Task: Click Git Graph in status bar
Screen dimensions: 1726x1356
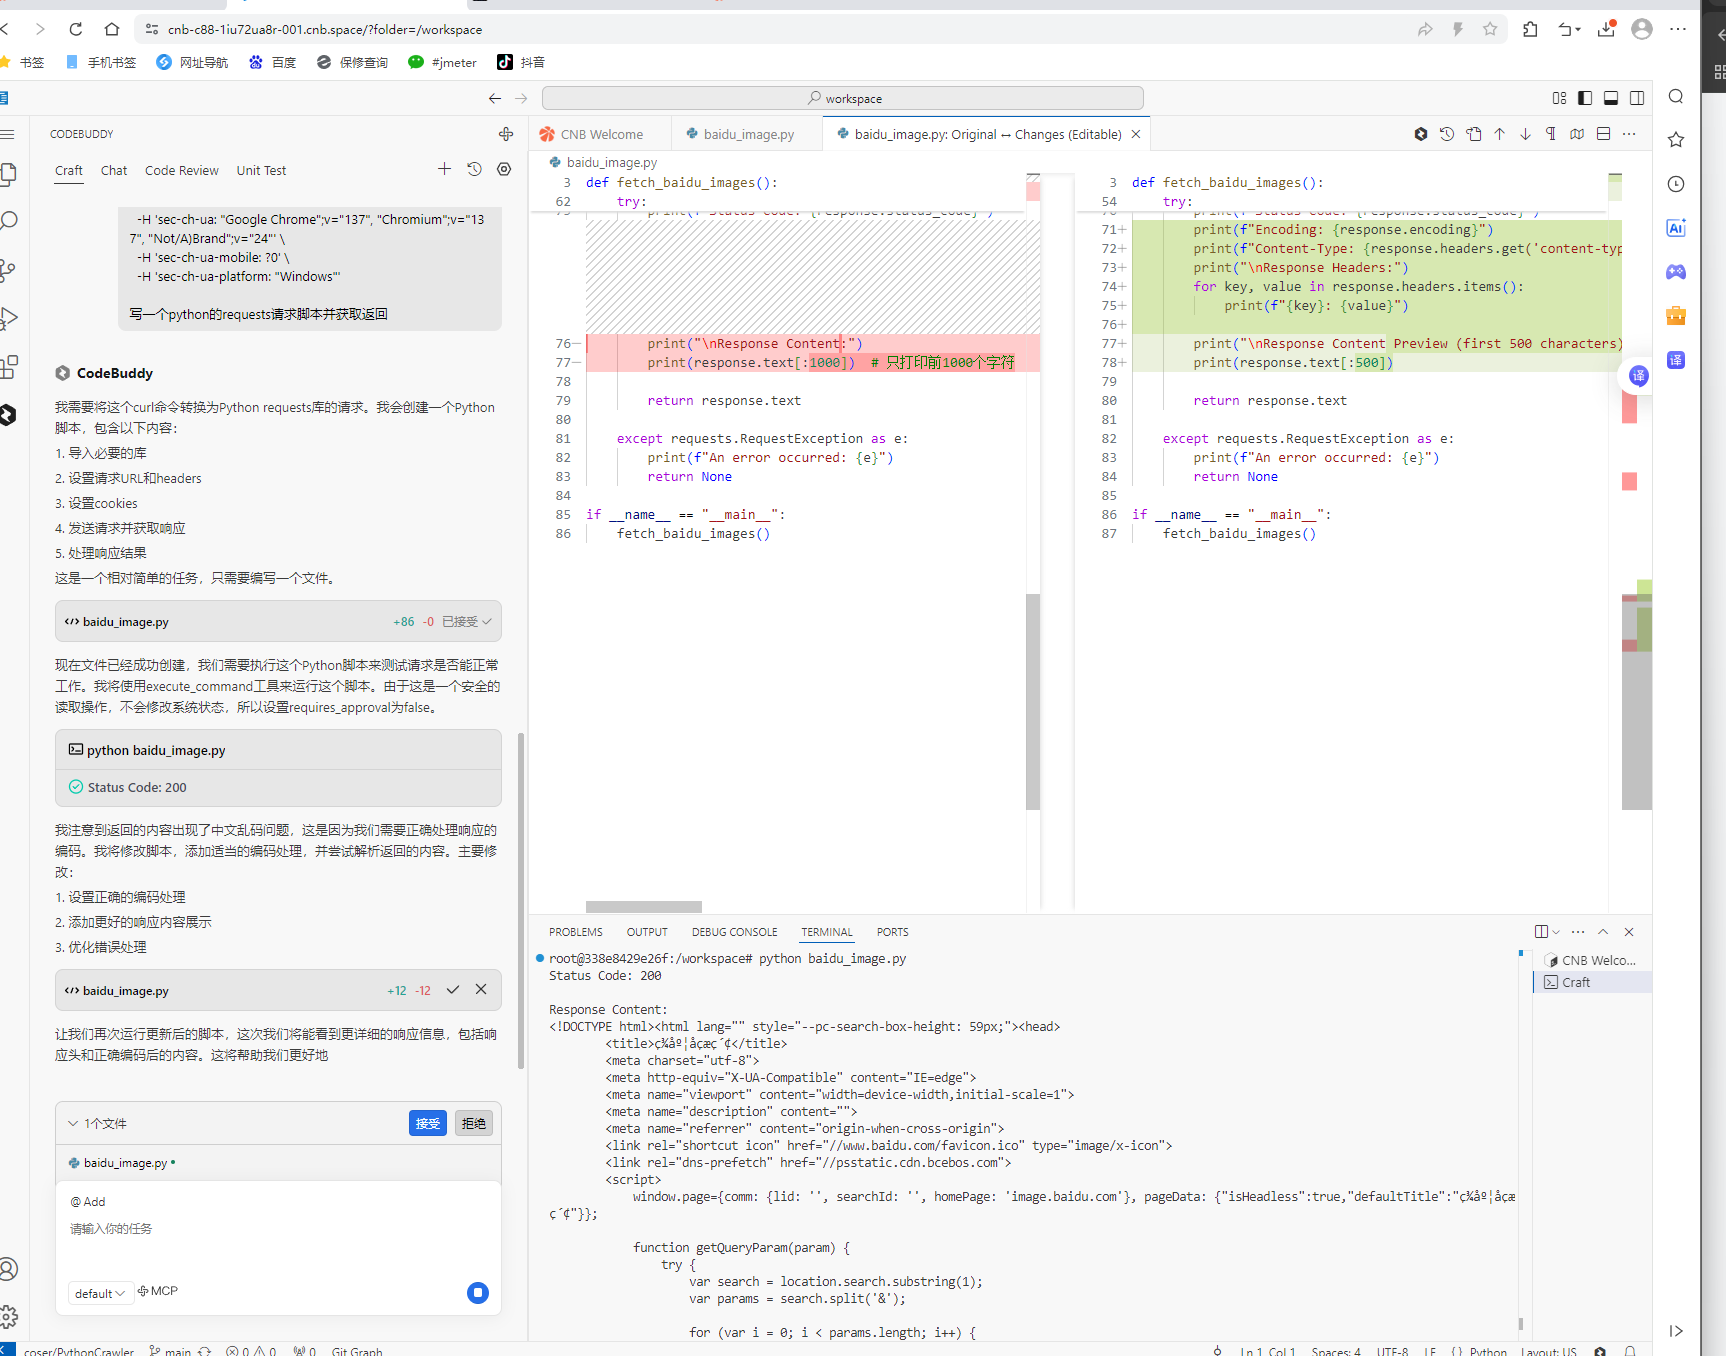Action: pyautogui.click(x=357, y=1351)
